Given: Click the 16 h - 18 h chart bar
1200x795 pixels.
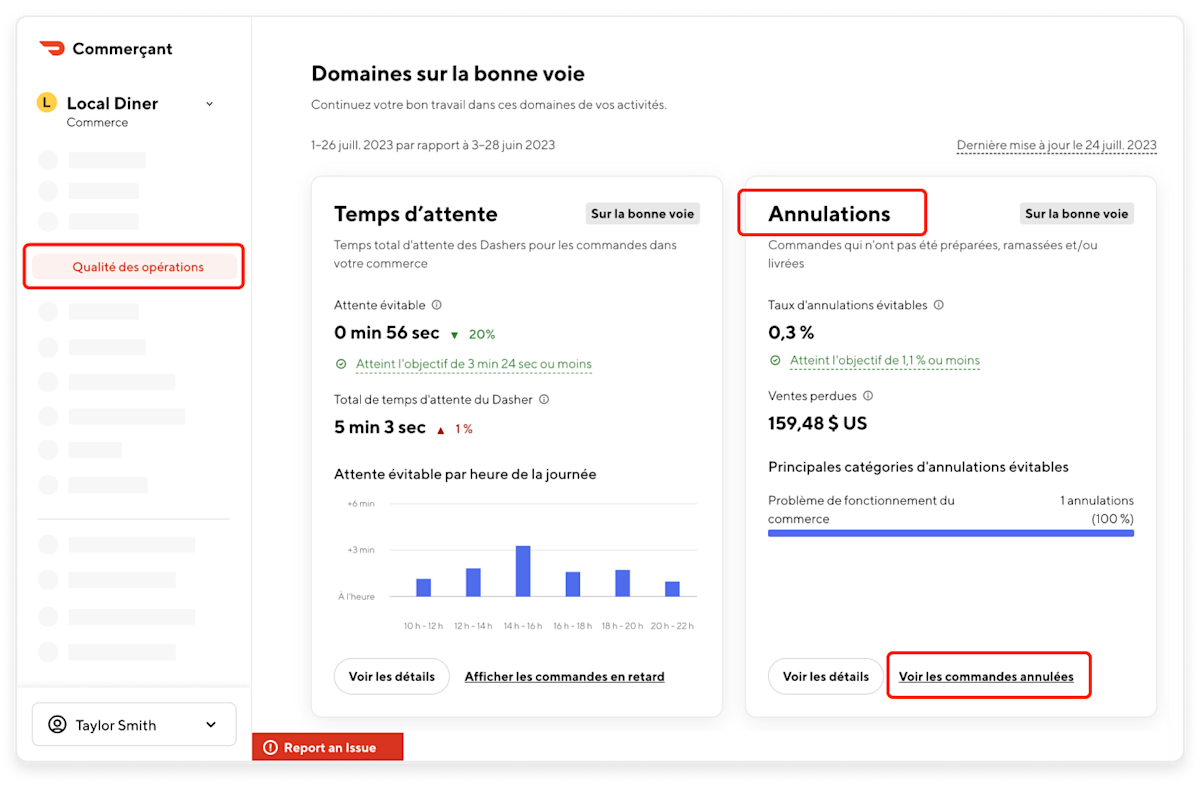Looking at the screenshot, I should pos(572,584).
